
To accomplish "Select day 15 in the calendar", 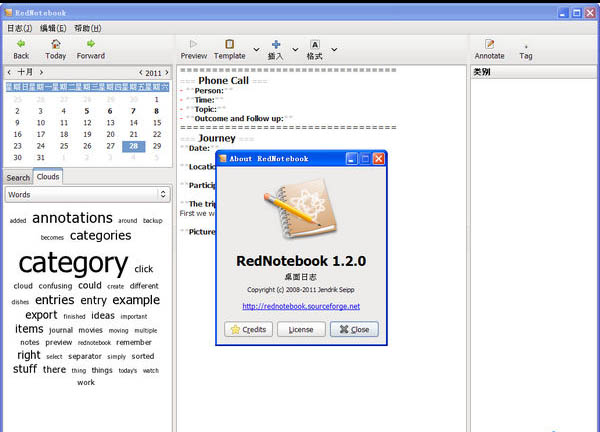I will [x=157, y=122].
